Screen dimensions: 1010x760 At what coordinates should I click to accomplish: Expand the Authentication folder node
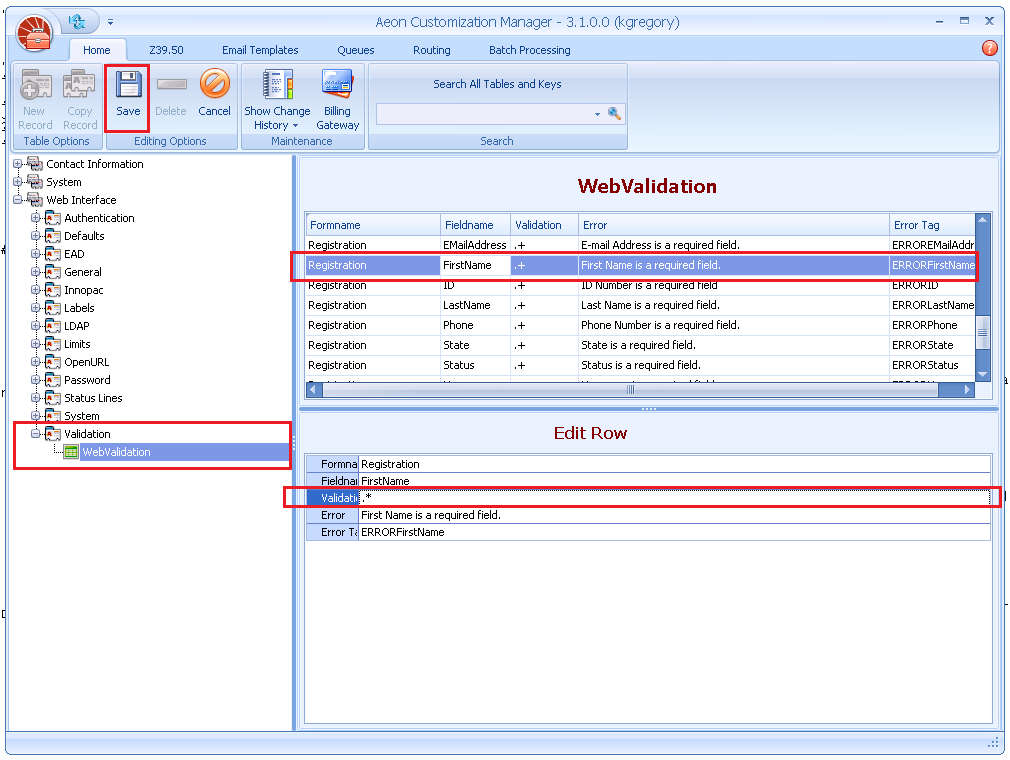coord(36,218)
